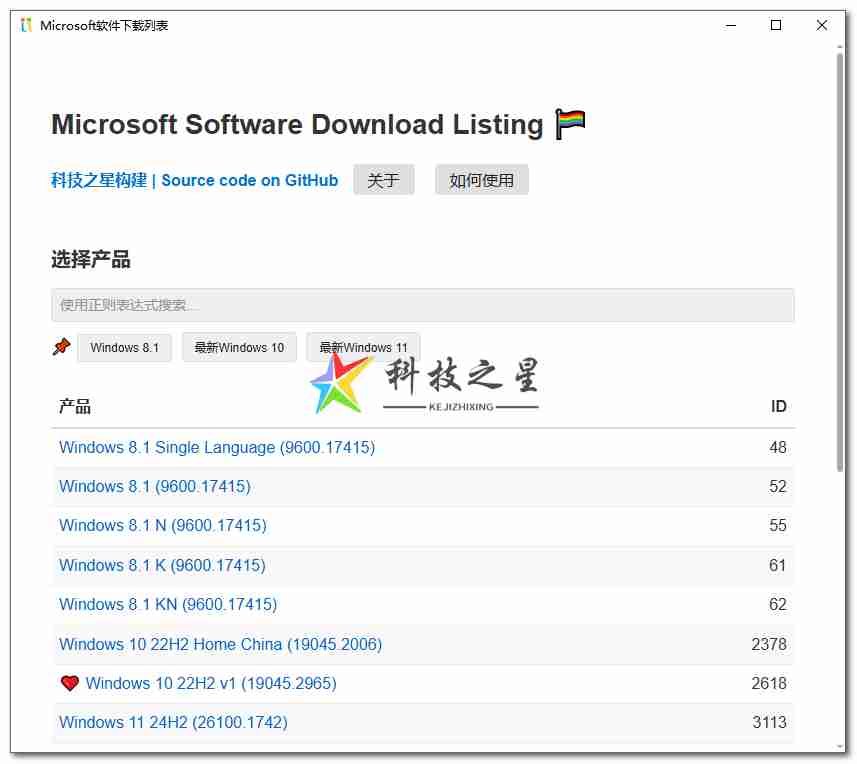857x764 pixels.
Task: Open the Source code on GitHub link
Action: [x=249, y=180]
